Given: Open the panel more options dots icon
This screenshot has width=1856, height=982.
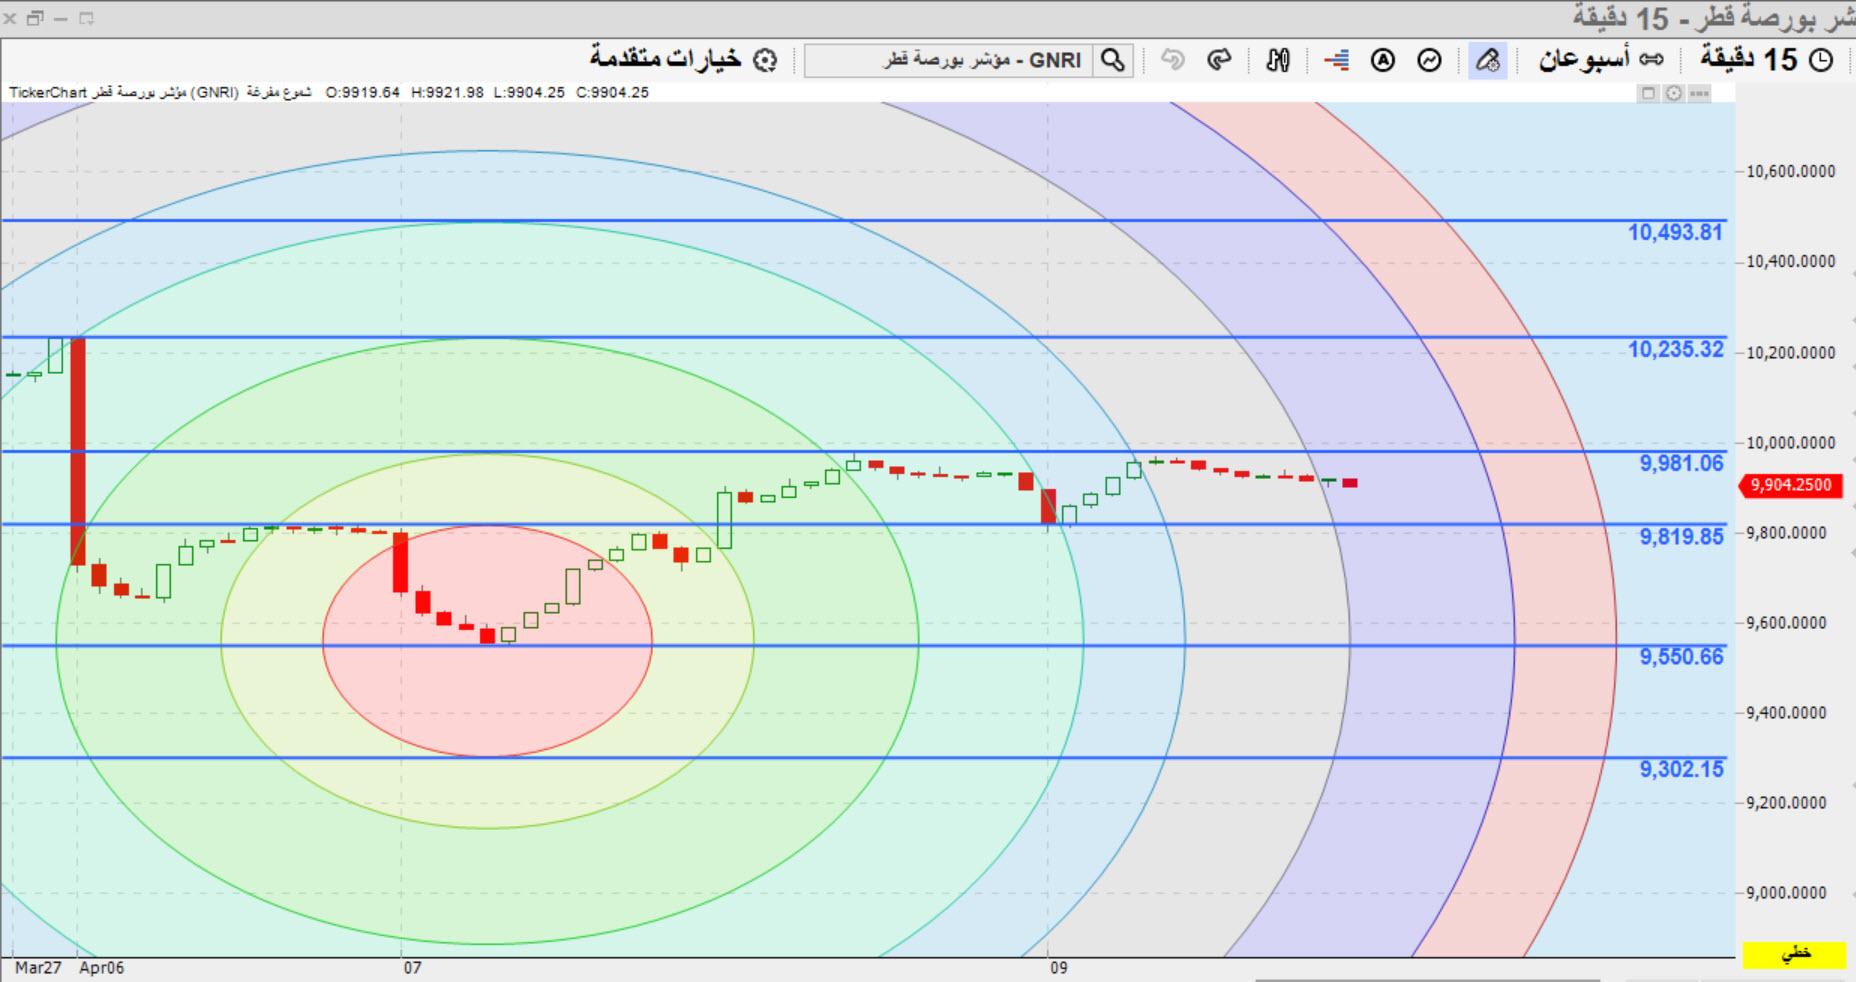Looking at the screenshot, I should [1699, 93].
